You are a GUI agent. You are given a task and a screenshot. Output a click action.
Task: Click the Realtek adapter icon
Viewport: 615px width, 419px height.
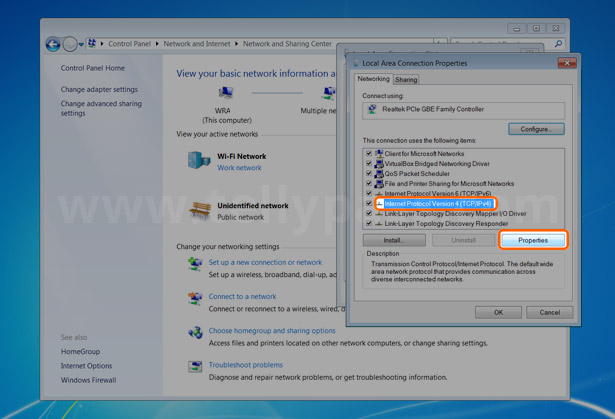pos(372,109)
